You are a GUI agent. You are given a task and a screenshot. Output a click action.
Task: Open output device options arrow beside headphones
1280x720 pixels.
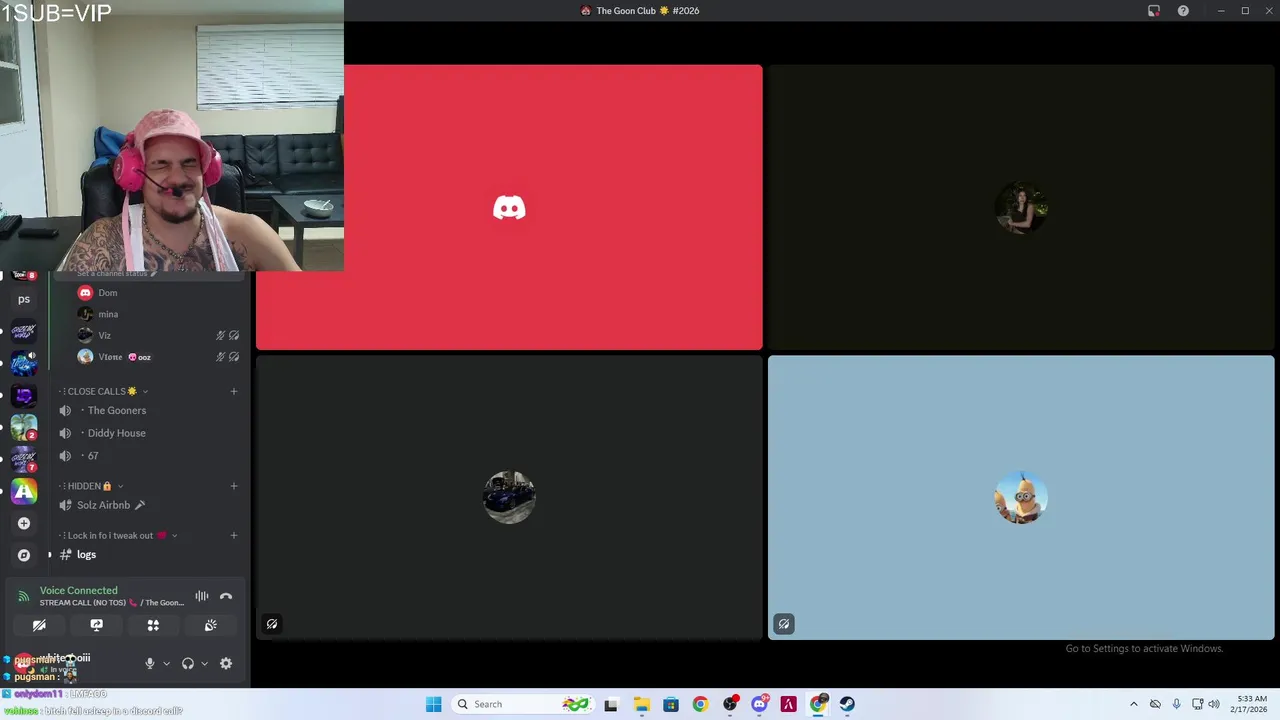coord(204,663)
